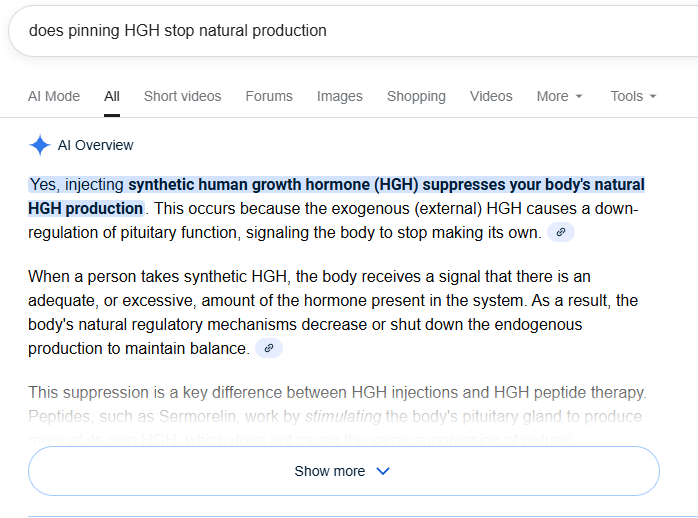Open the Forums tab
This screenshot has height=518, width=698.
(269, 96)
